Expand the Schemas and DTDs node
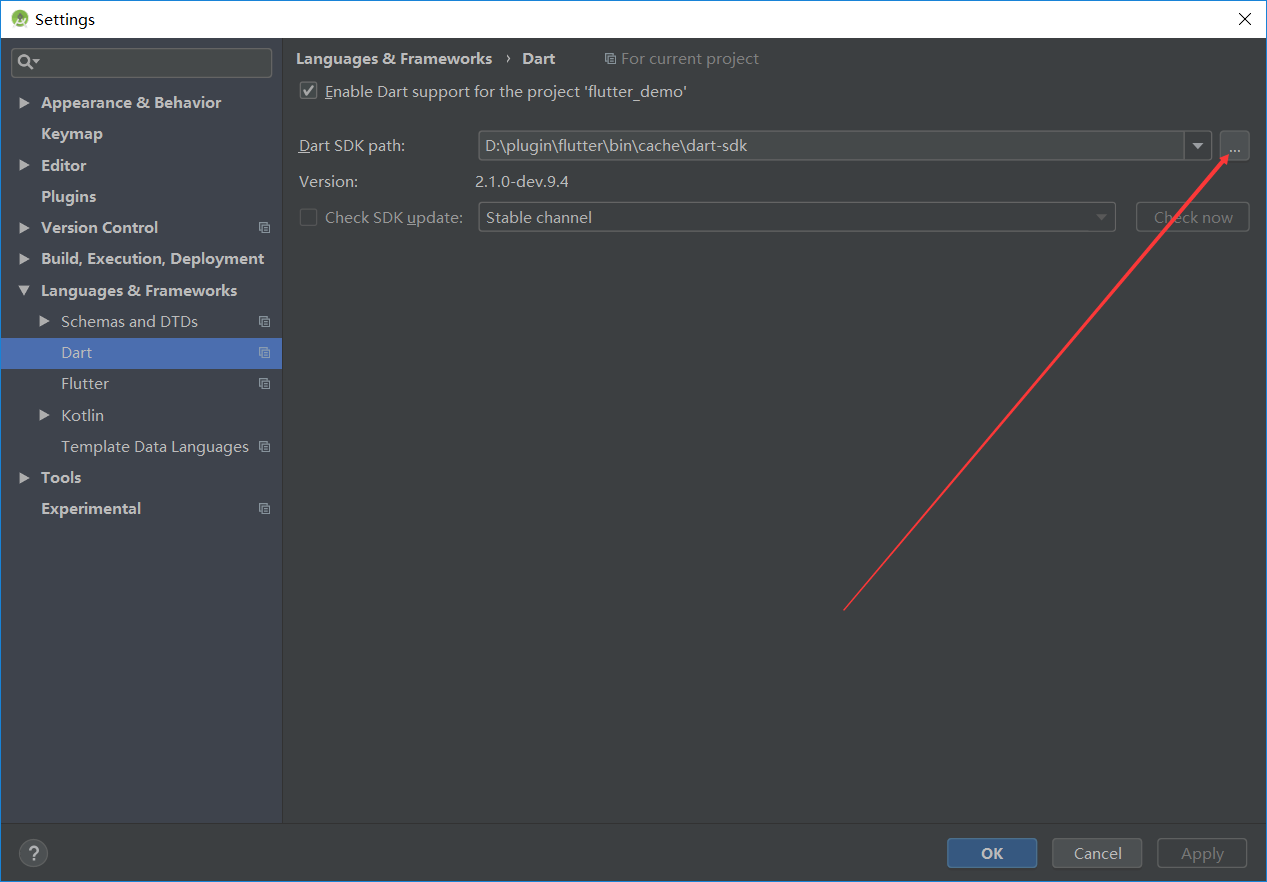This screenshot has width=1267, height=882. (44, 322)
